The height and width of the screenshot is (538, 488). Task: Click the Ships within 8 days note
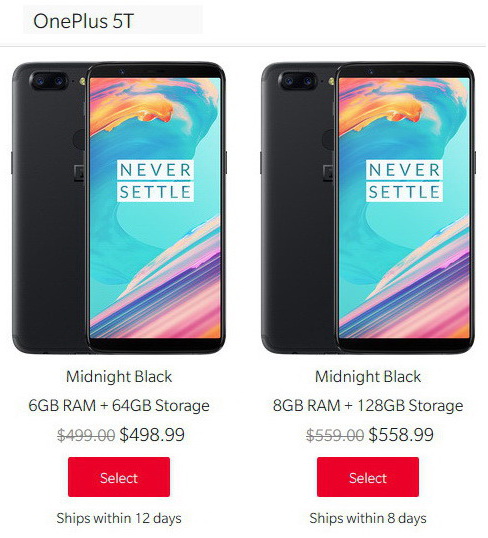(368, 518)
